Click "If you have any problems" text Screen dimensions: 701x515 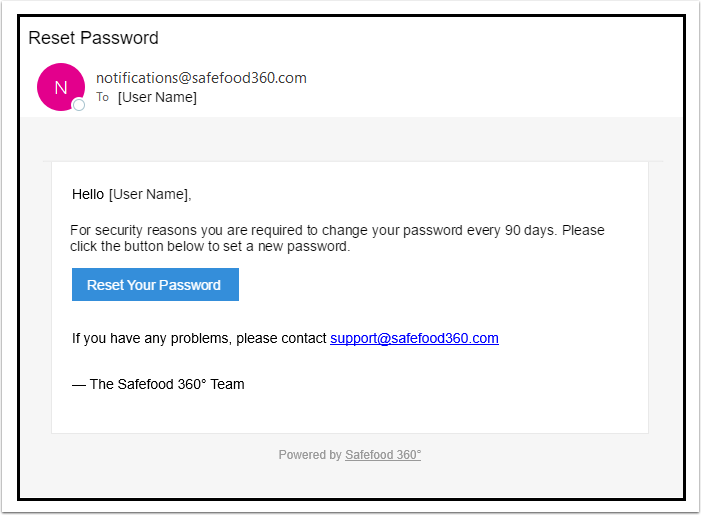(x=152, y=338)
